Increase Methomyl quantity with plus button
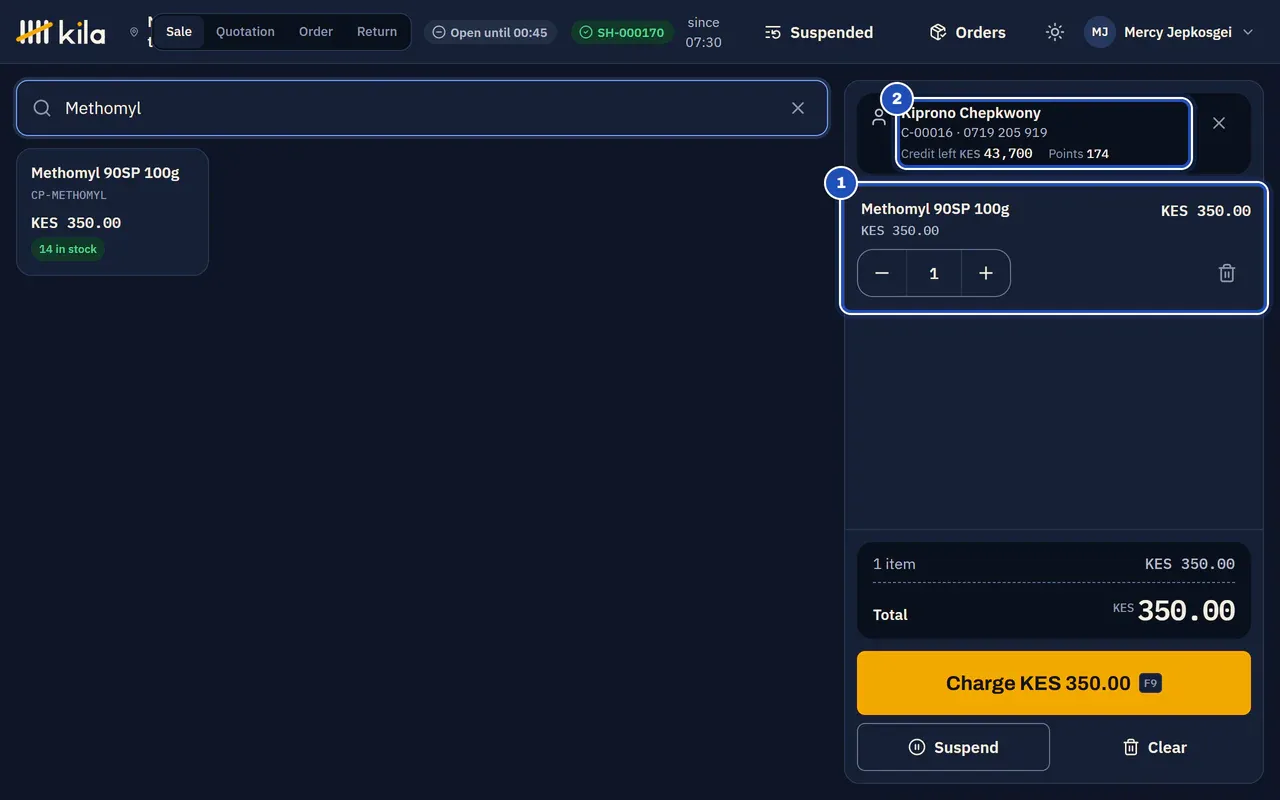The image size is (1280, 800). point(986,273)
